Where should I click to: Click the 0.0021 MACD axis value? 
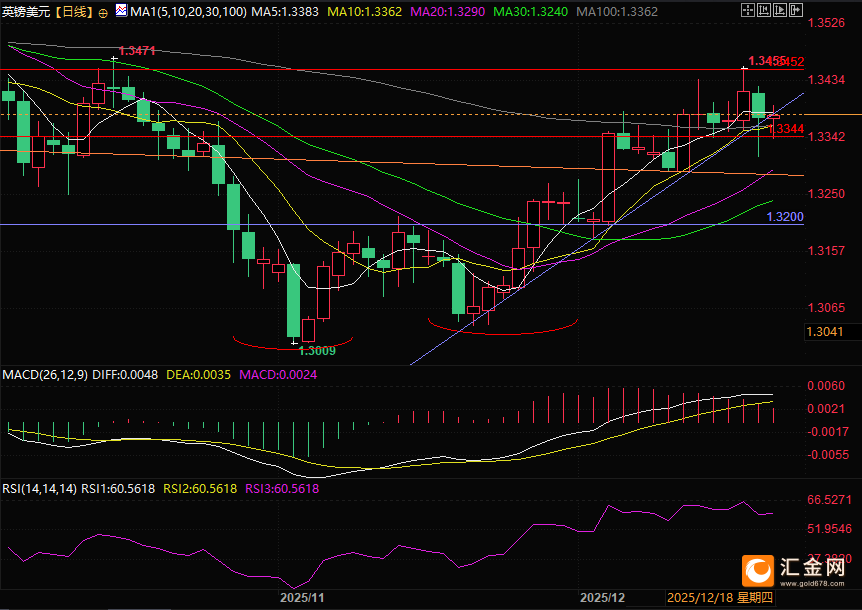pos(826,408)
